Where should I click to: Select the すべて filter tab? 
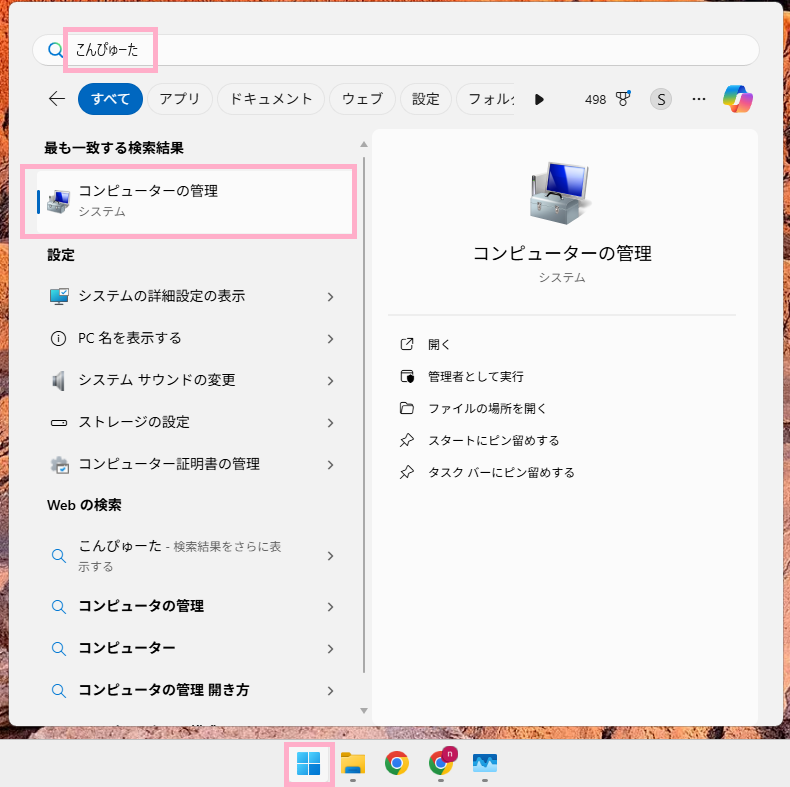pyautogui.click(x=110, y=99)
